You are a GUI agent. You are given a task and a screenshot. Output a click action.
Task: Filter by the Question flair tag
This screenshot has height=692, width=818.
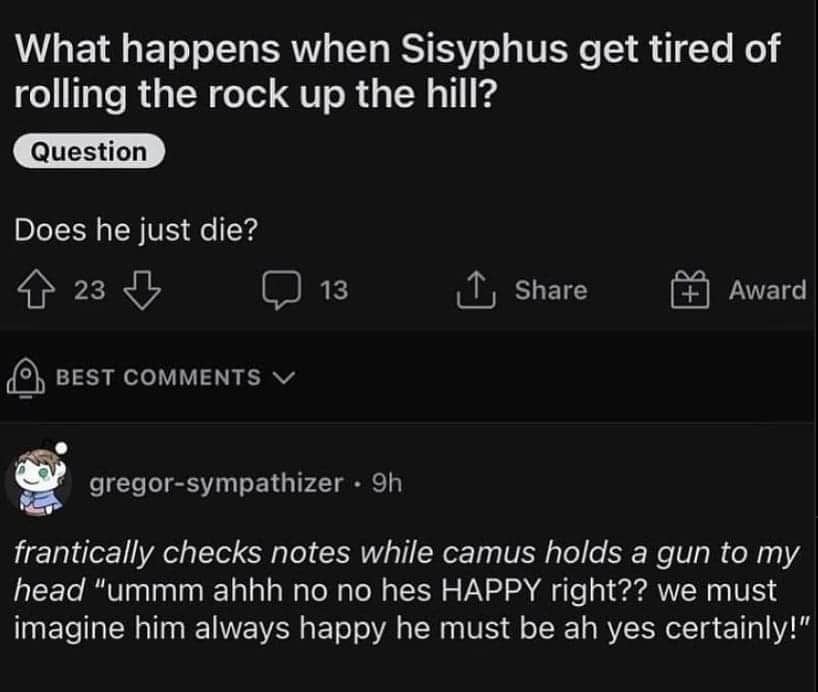click(x=88, y=152)
